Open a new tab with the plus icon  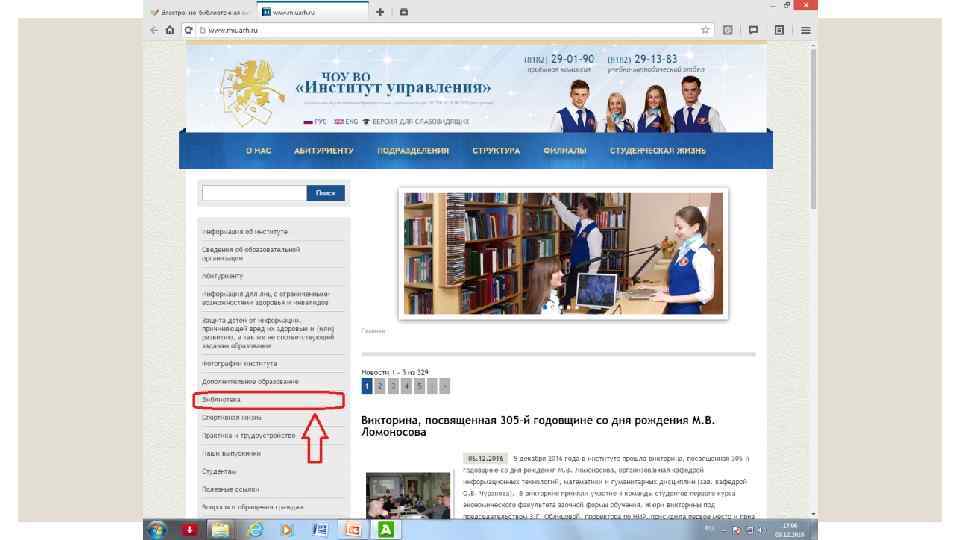click(380, 12)
